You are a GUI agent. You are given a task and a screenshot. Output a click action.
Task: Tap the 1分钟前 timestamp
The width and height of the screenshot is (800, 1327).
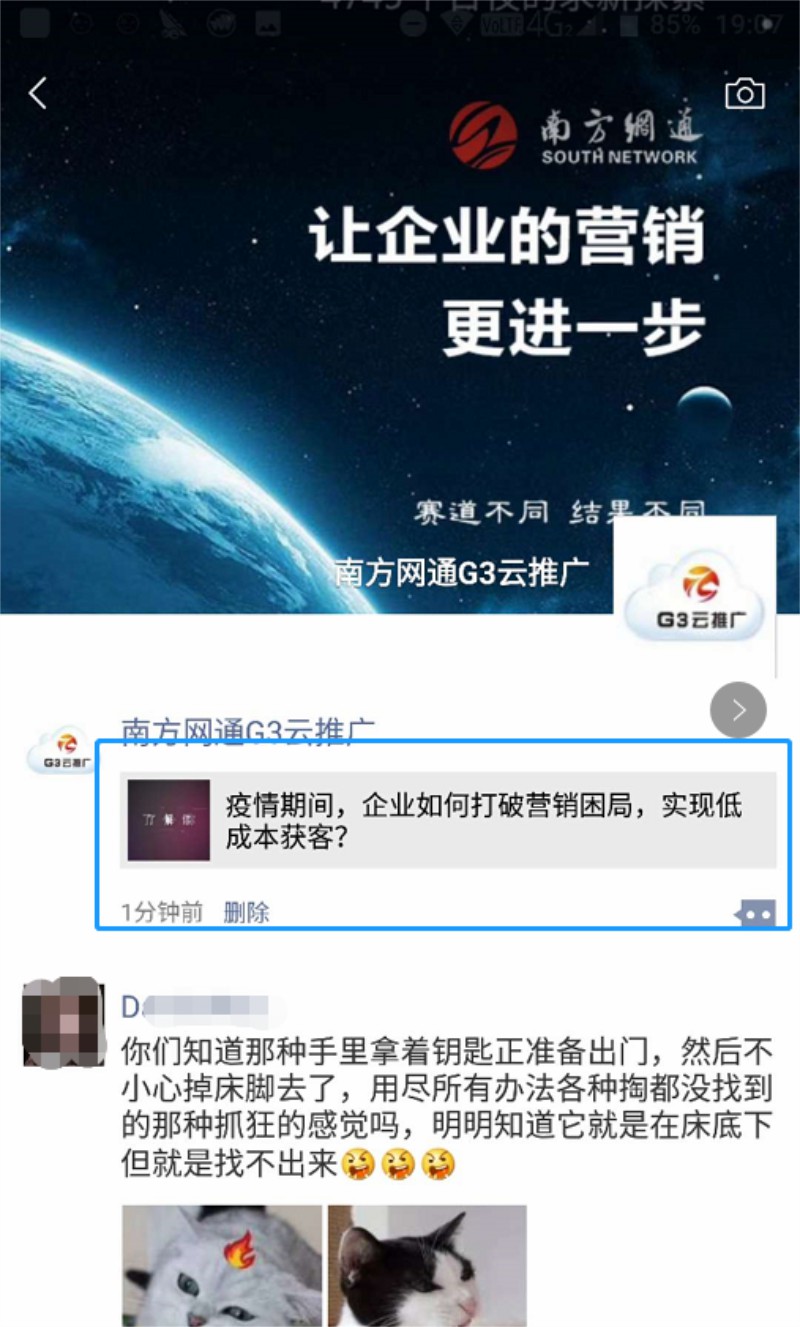tap(162, 912)
